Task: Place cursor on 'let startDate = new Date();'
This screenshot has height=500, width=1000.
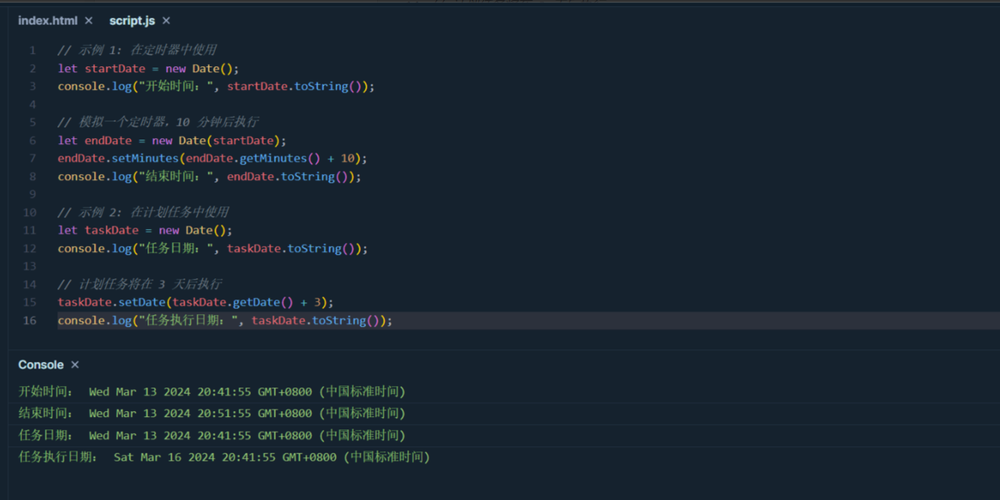Action: point(148,68)
